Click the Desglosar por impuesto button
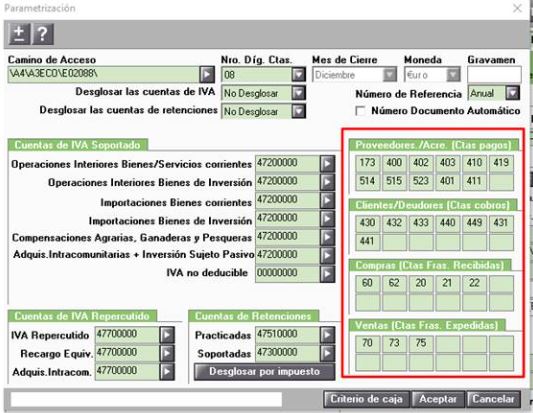Screen dimensions: 533x413 264,372
